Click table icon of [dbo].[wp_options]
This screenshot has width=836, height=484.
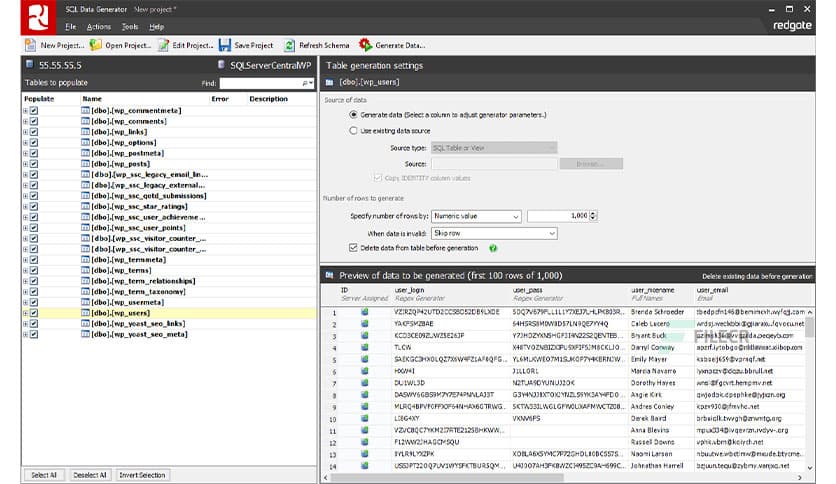pyautogui.click(x=85, y=142)
